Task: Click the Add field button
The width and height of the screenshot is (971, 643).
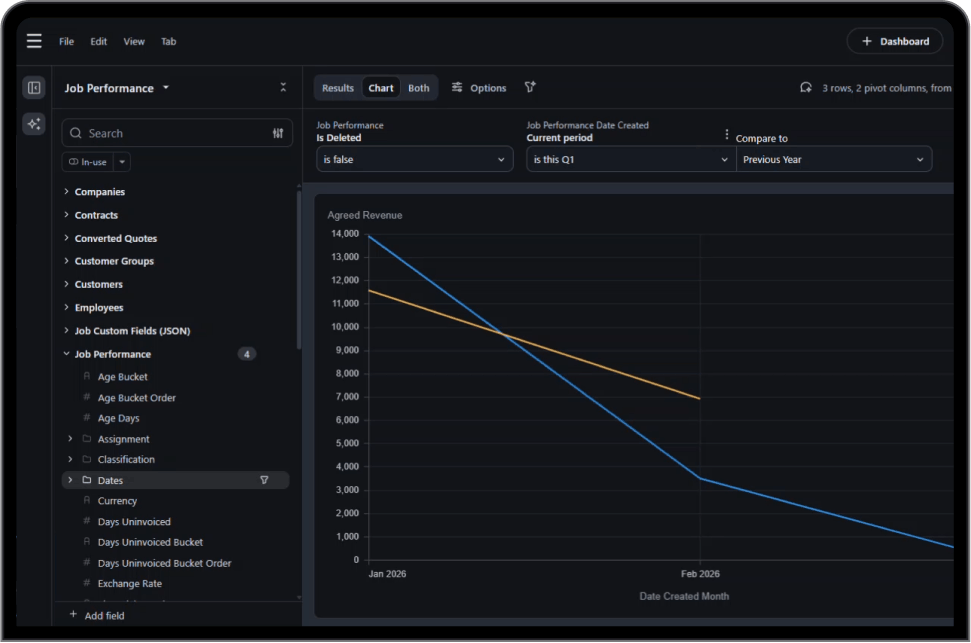Action: coord(97,615)
